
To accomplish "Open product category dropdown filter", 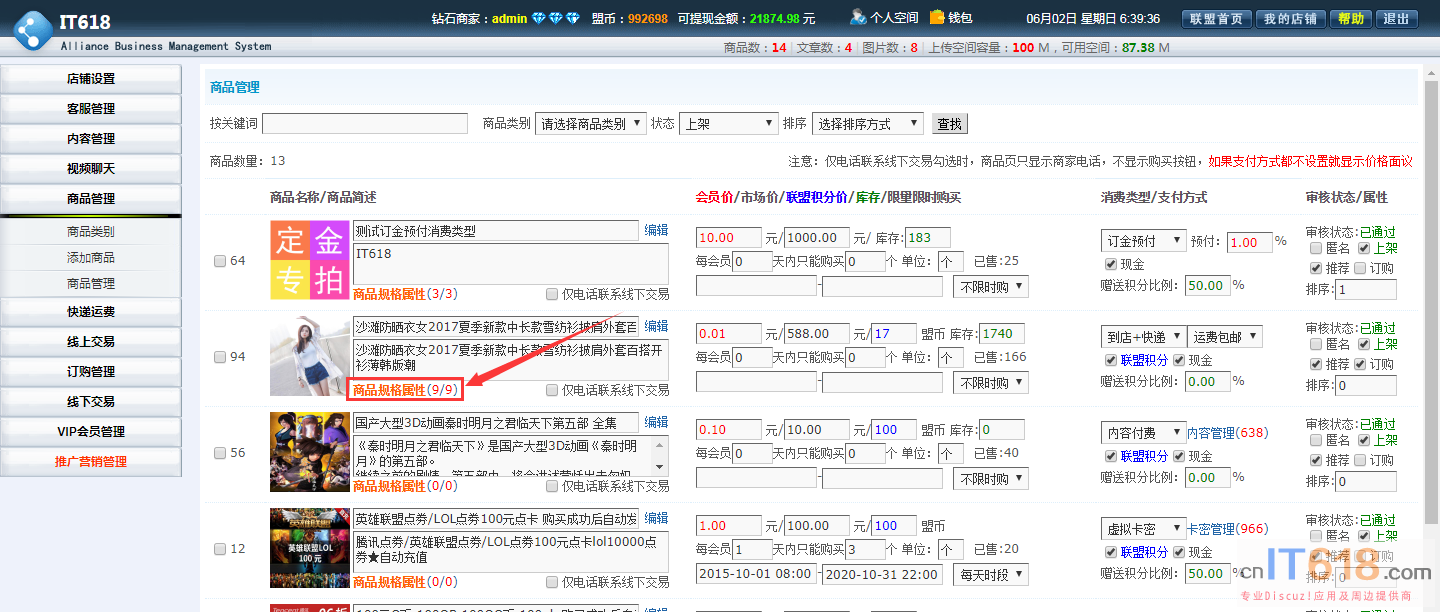I will tap(591, 124).
